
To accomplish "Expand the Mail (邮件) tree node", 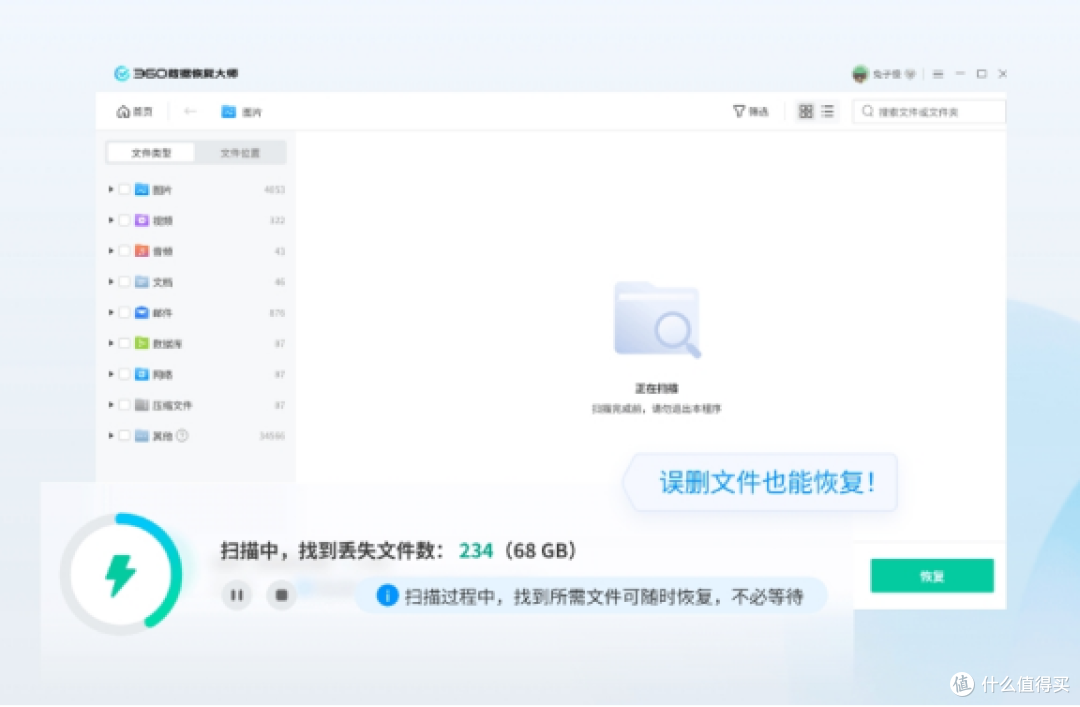I will [110, 313].
